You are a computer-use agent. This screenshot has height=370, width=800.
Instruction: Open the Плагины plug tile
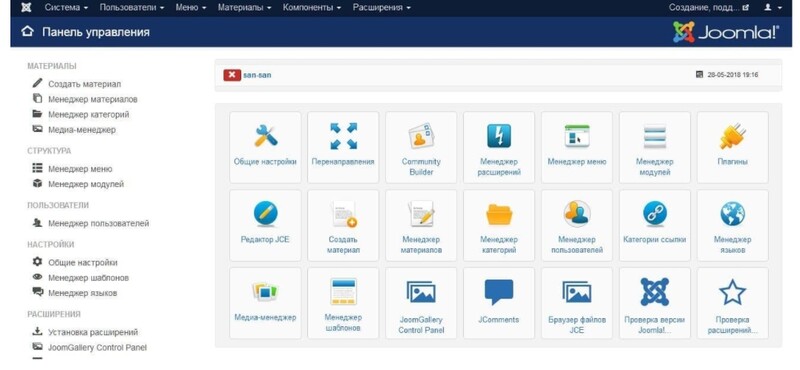(x=733, y=147)
